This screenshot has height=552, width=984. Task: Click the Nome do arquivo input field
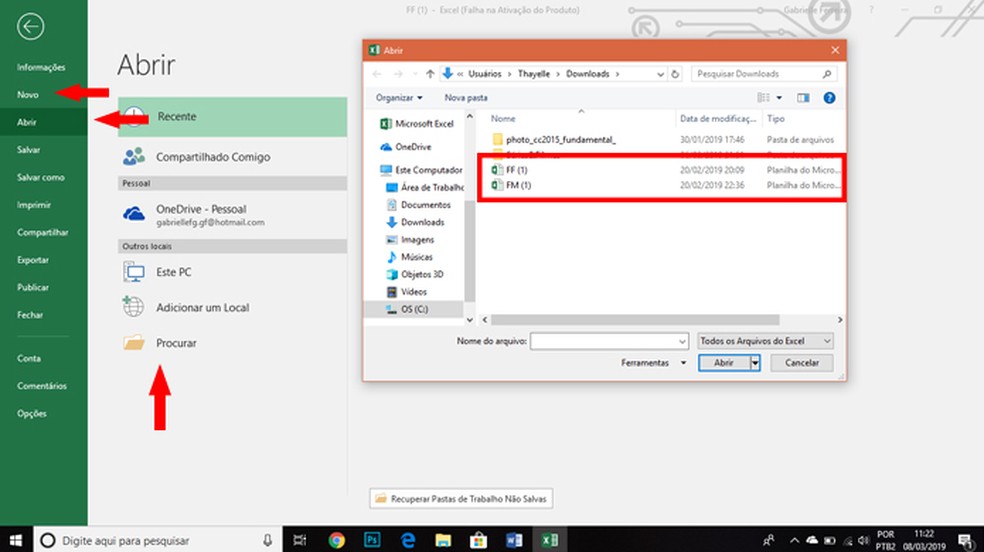[609, 341]
